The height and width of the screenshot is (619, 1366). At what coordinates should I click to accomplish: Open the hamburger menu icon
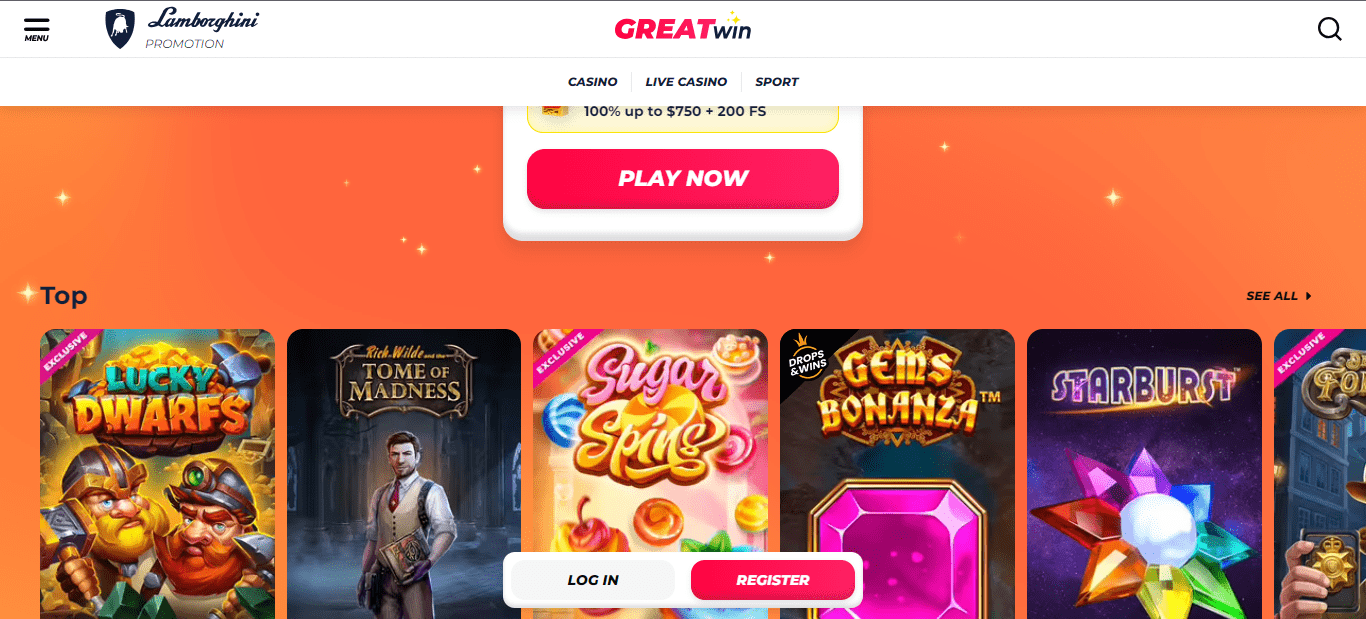click(36, 29)
